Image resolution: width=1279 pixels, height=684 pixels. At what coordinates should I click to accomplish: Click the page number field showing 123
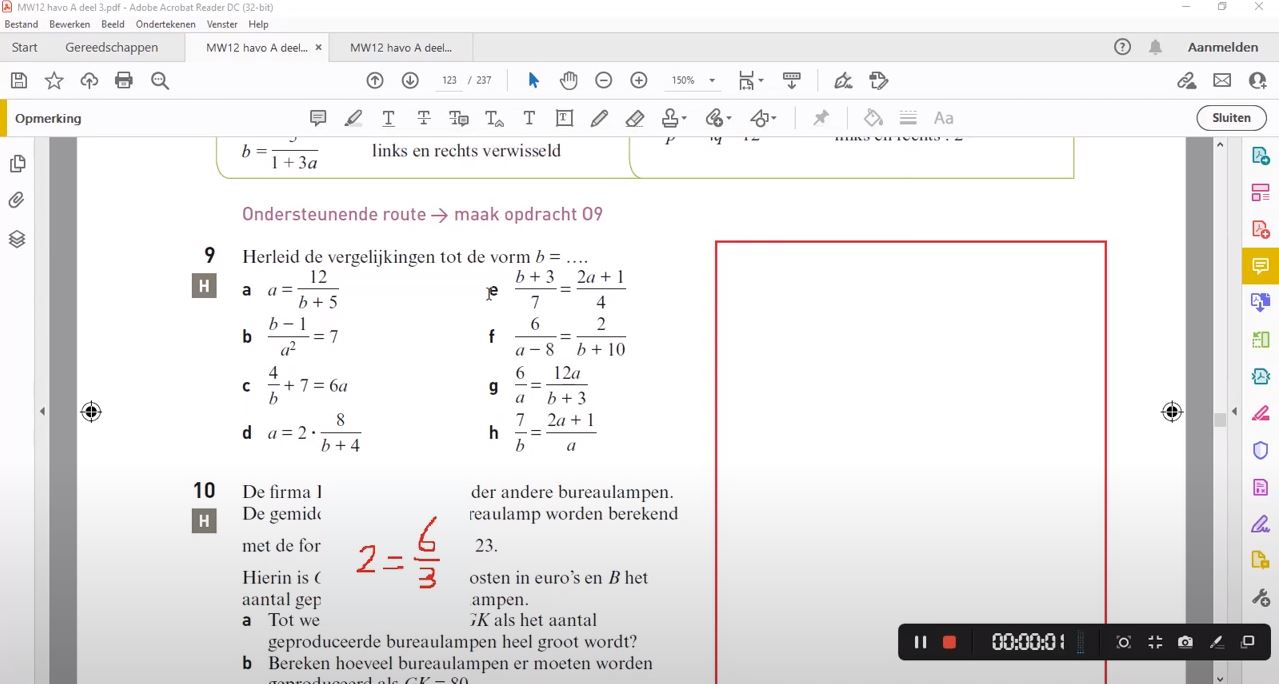click(x=449, y=81)
